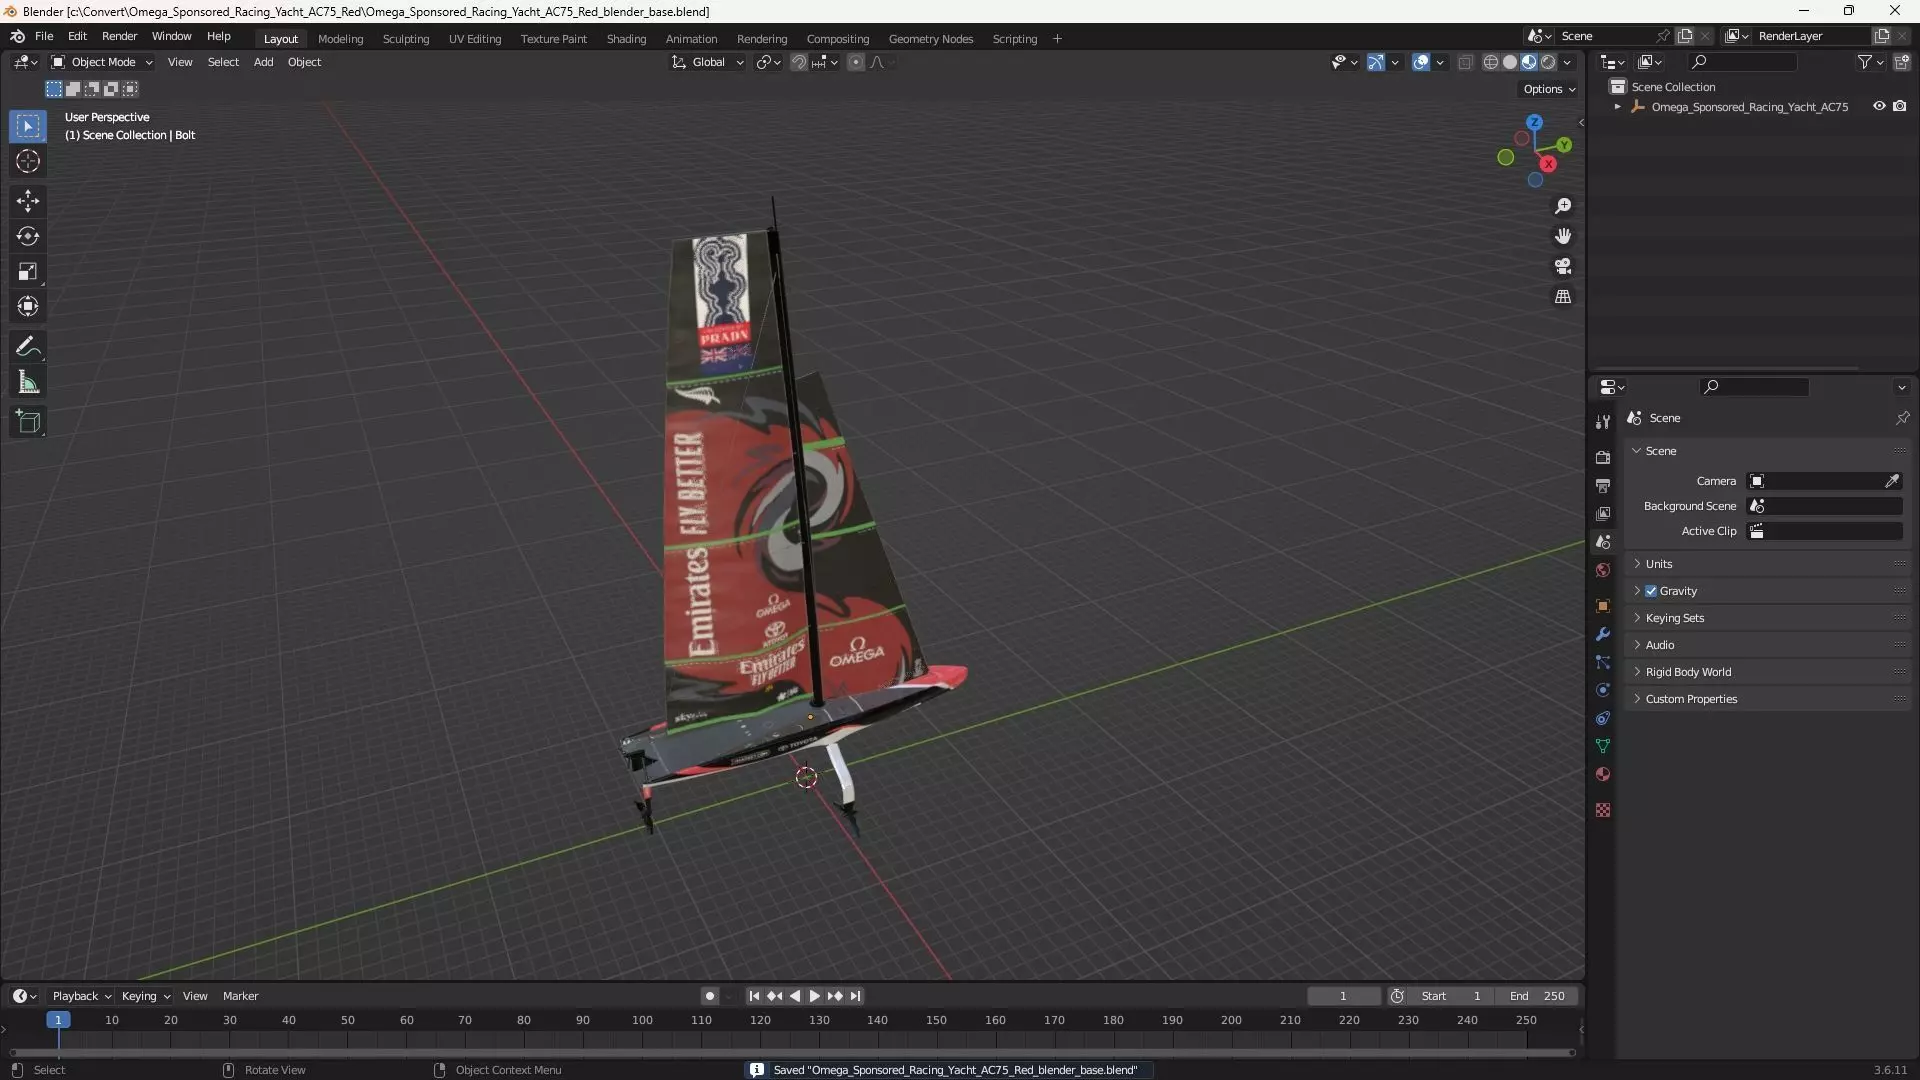
Task: Open the File menu
Action: [x=44, y=36]
